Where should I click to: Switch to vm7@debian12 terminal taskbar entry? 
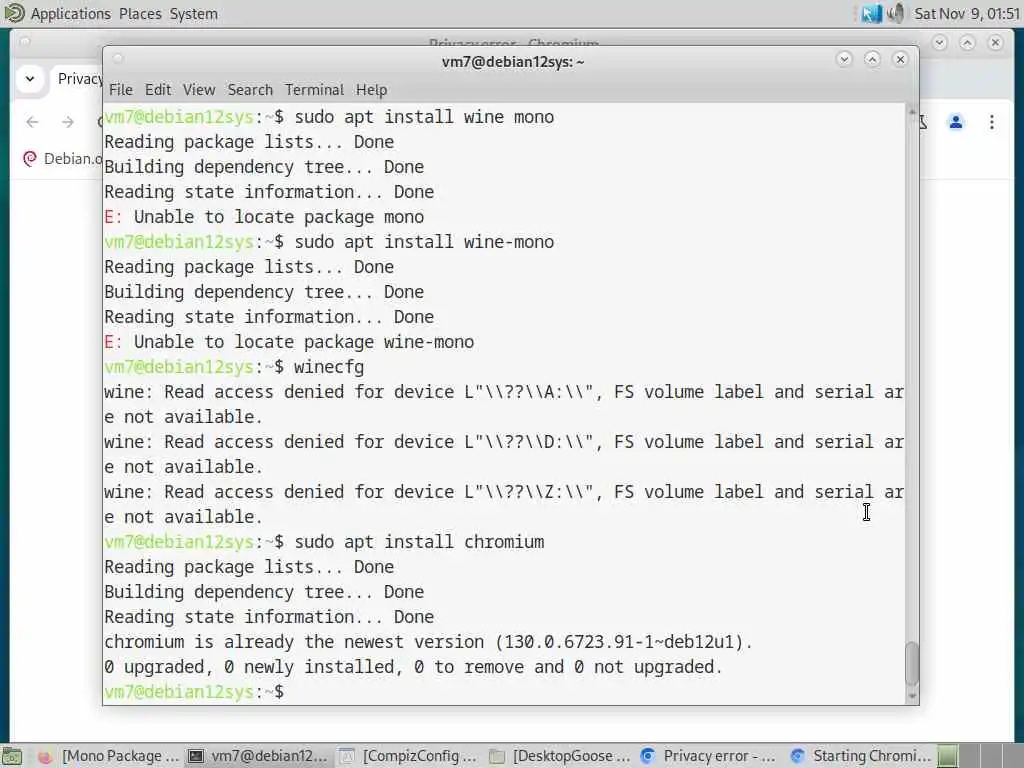(257, 756)
